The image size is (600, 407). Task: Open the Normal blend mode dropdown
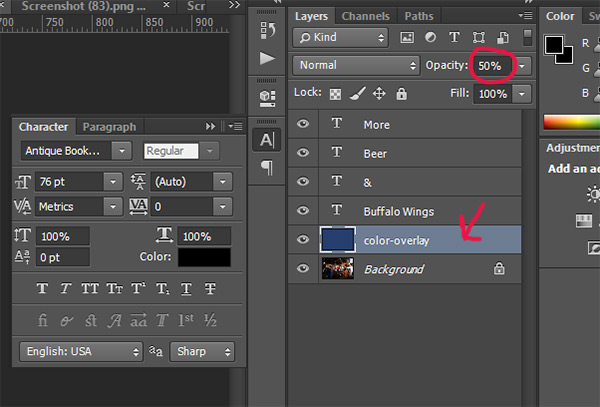tap(356, 65)
